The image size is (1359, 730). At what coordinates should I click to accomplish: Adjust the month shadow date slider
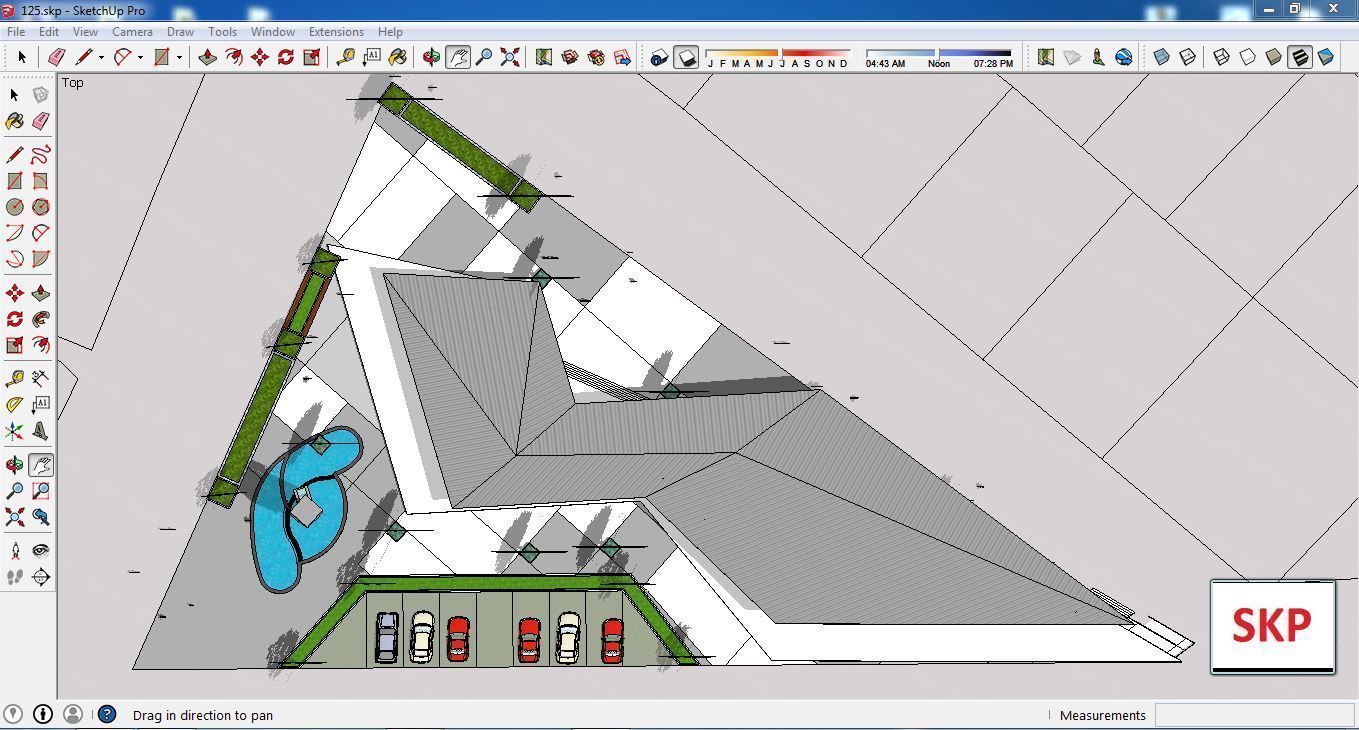[778, 52]
